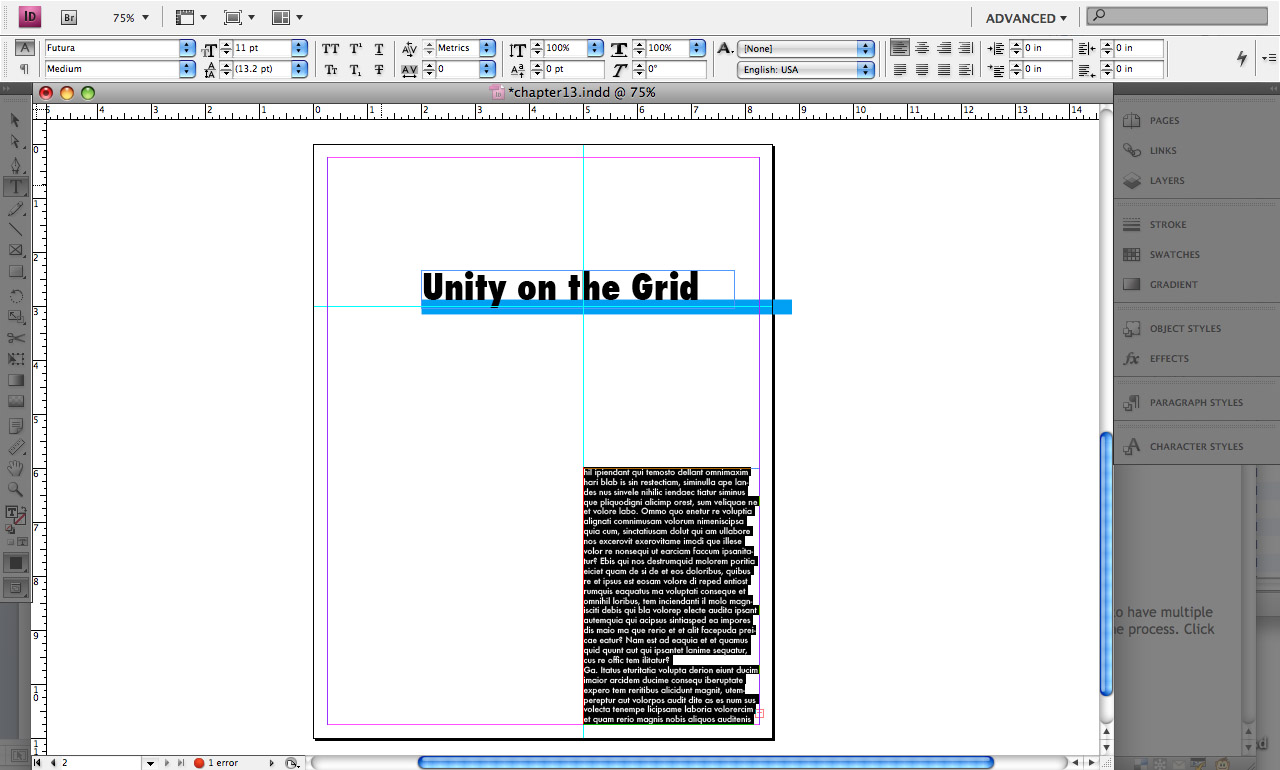Toggle Underline text formatting
Screen dimensions: 1280x770
click(x=379, y=49)
